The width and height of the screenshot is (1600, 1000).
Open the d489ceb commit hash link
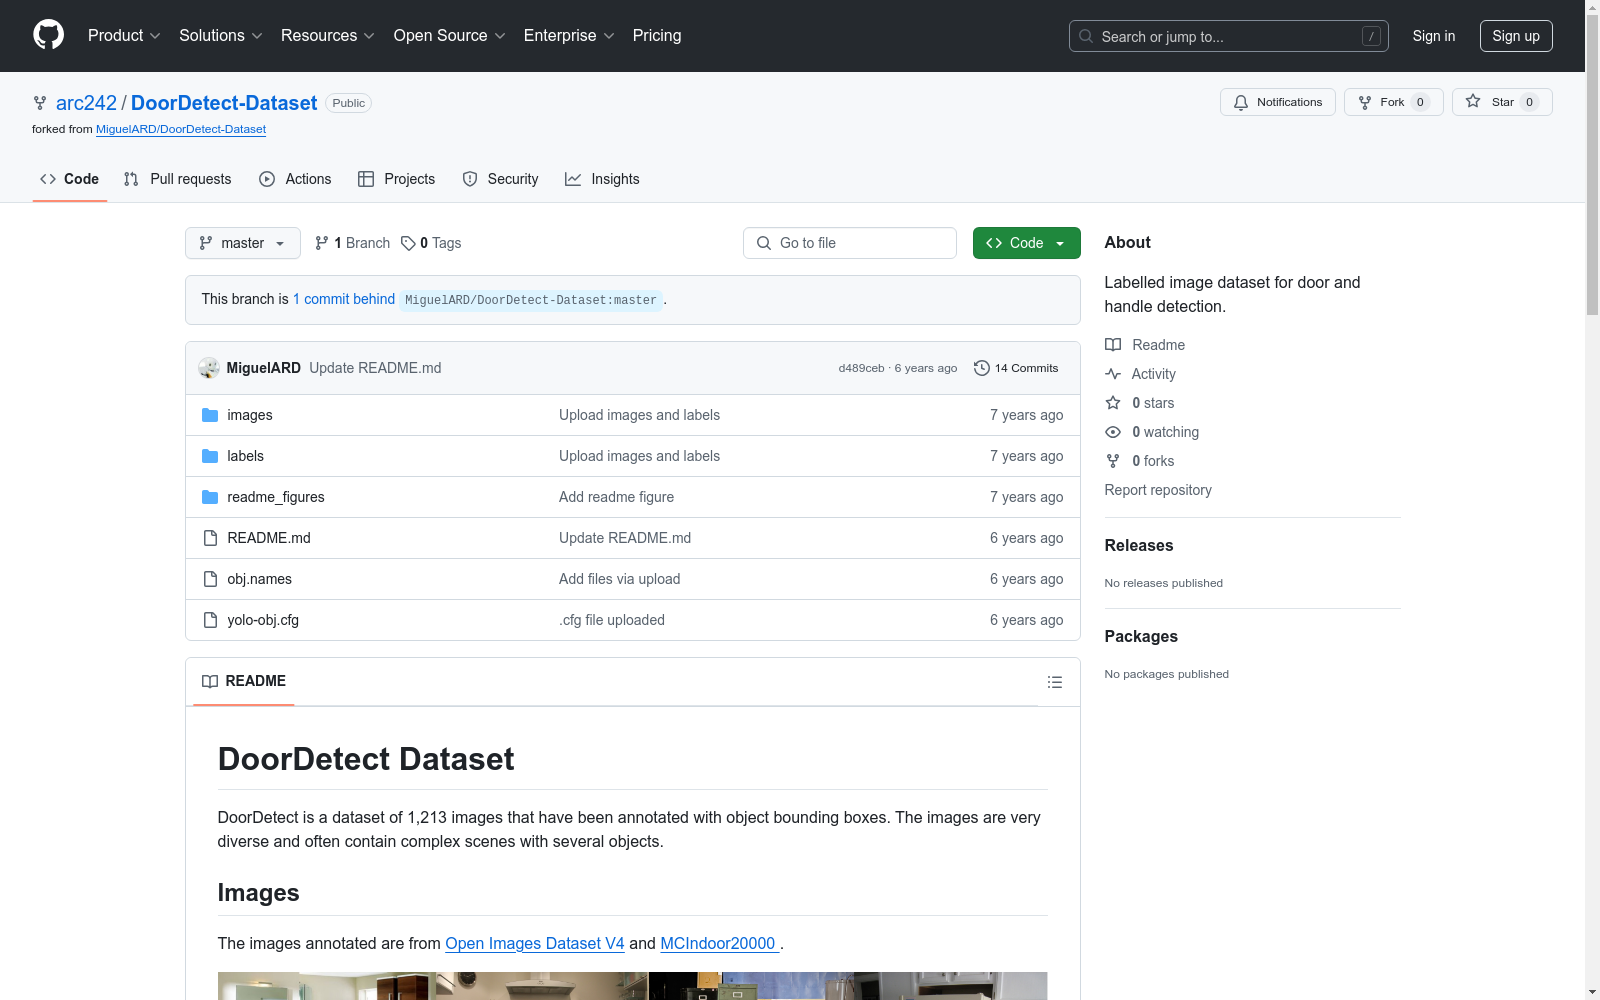861,368
